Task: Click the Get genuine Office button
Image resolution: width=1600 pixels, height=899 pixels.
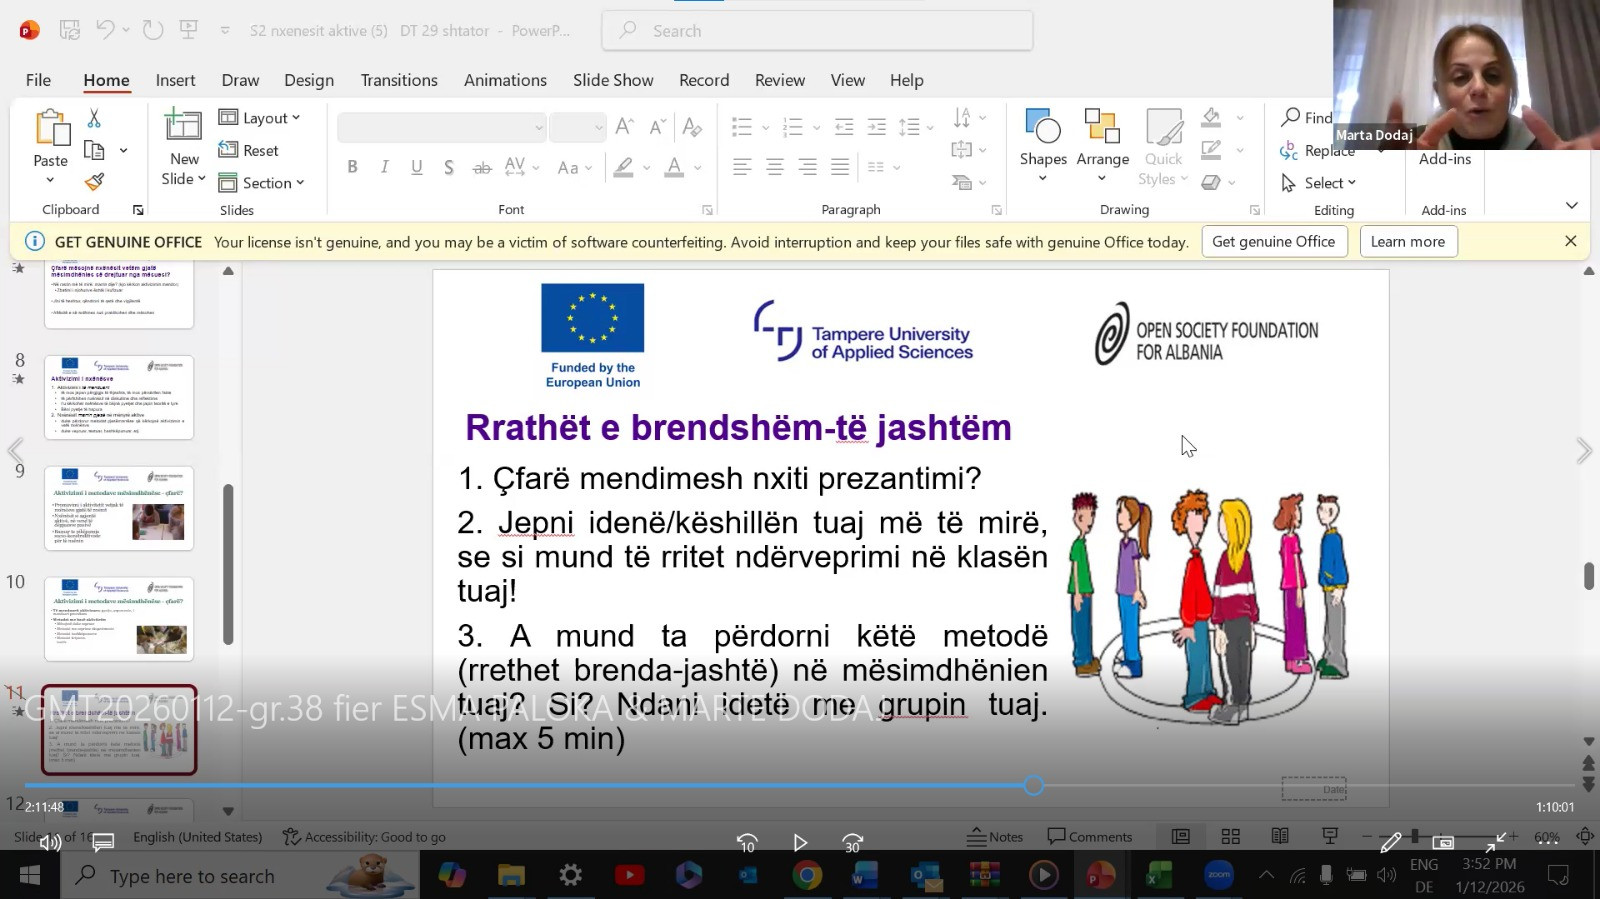Action: [1274, 241]
